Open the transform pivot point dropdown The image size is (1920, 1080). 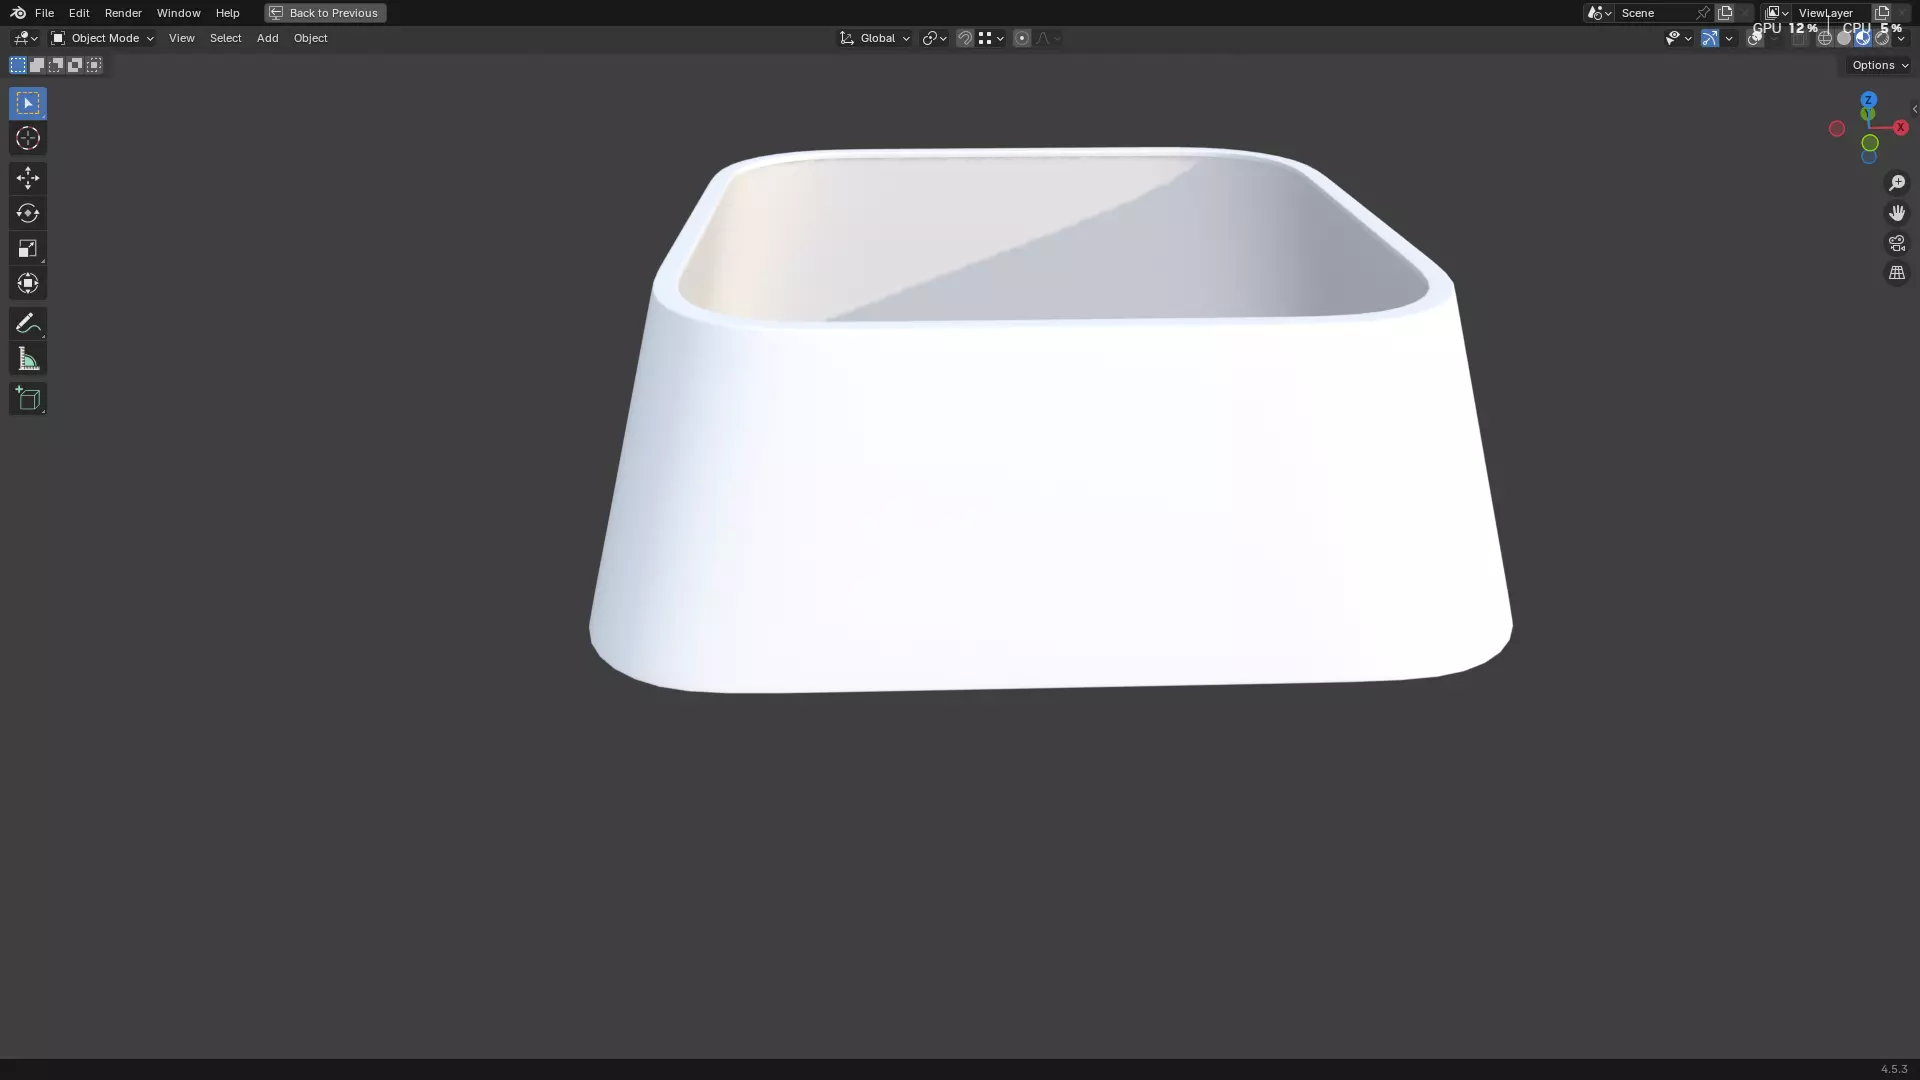(x=934, y=38)
